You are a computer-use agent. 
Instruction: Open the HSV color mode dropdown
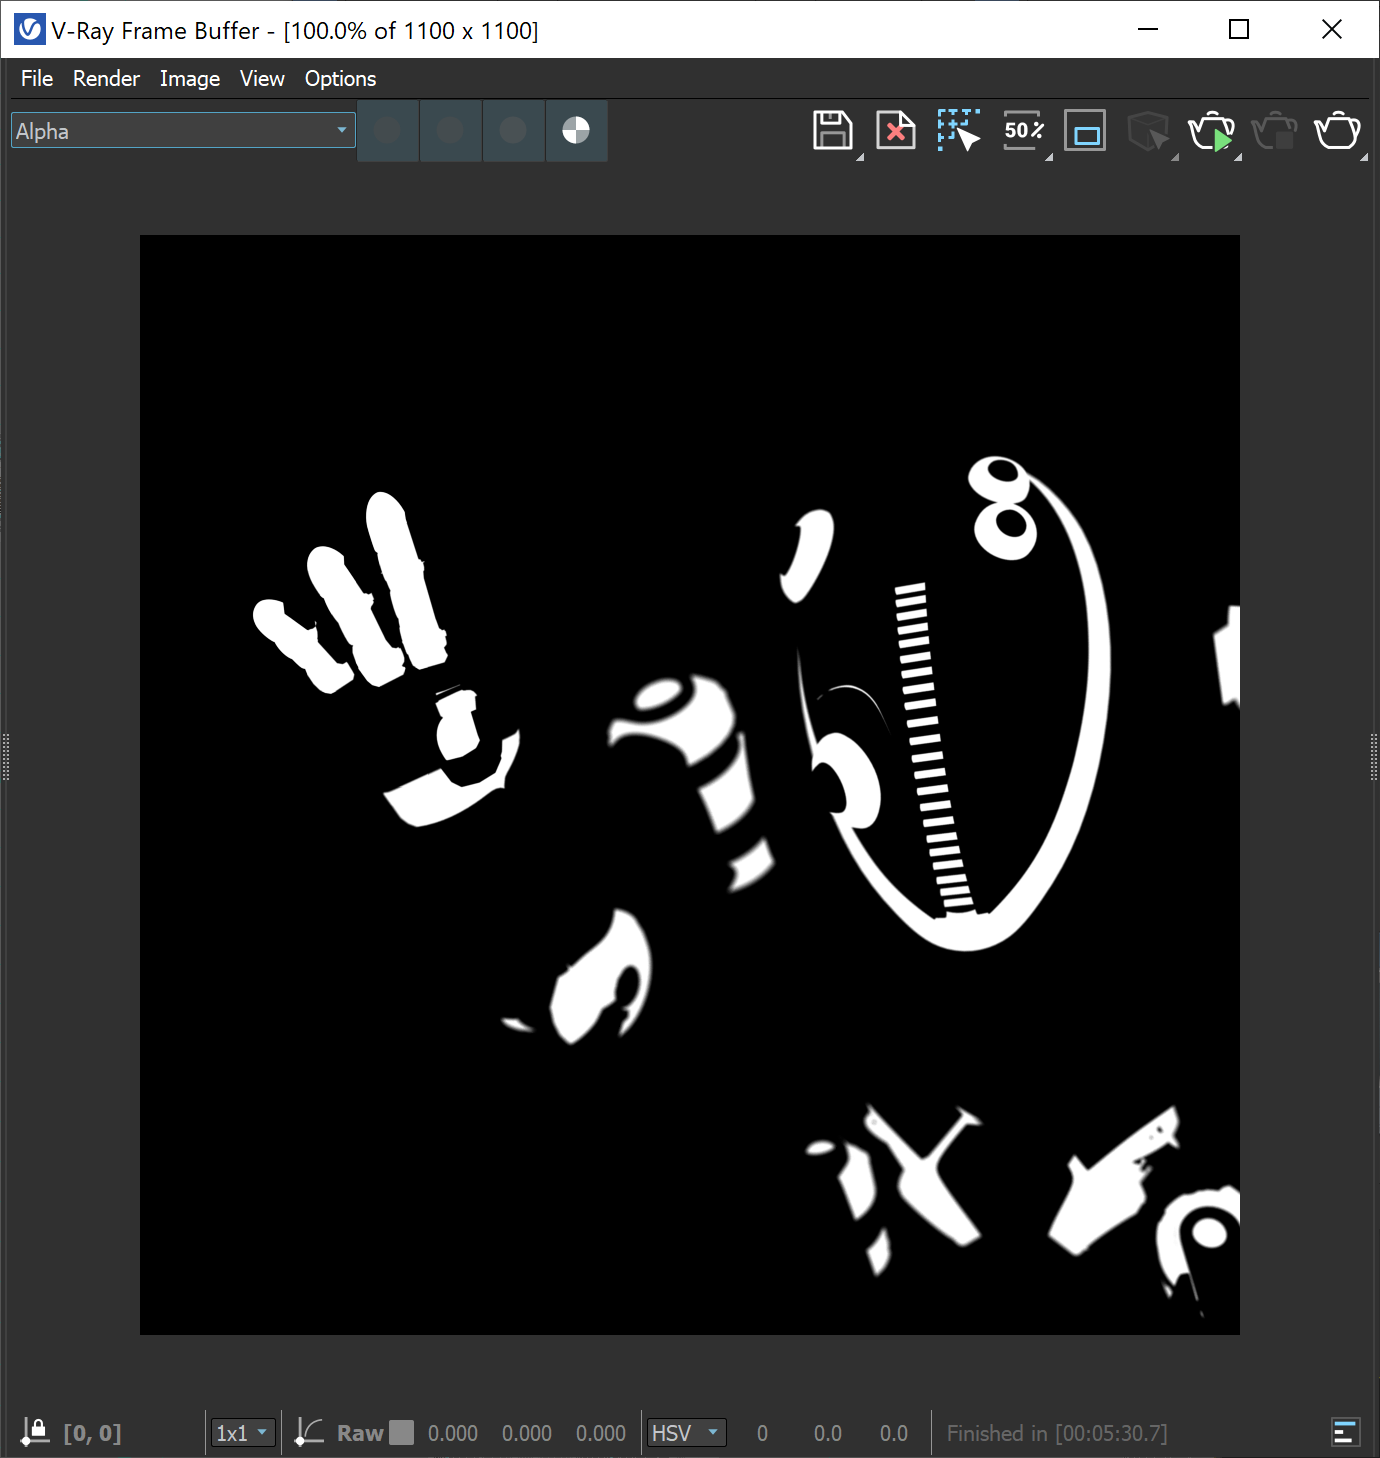tap(686, 1432)
